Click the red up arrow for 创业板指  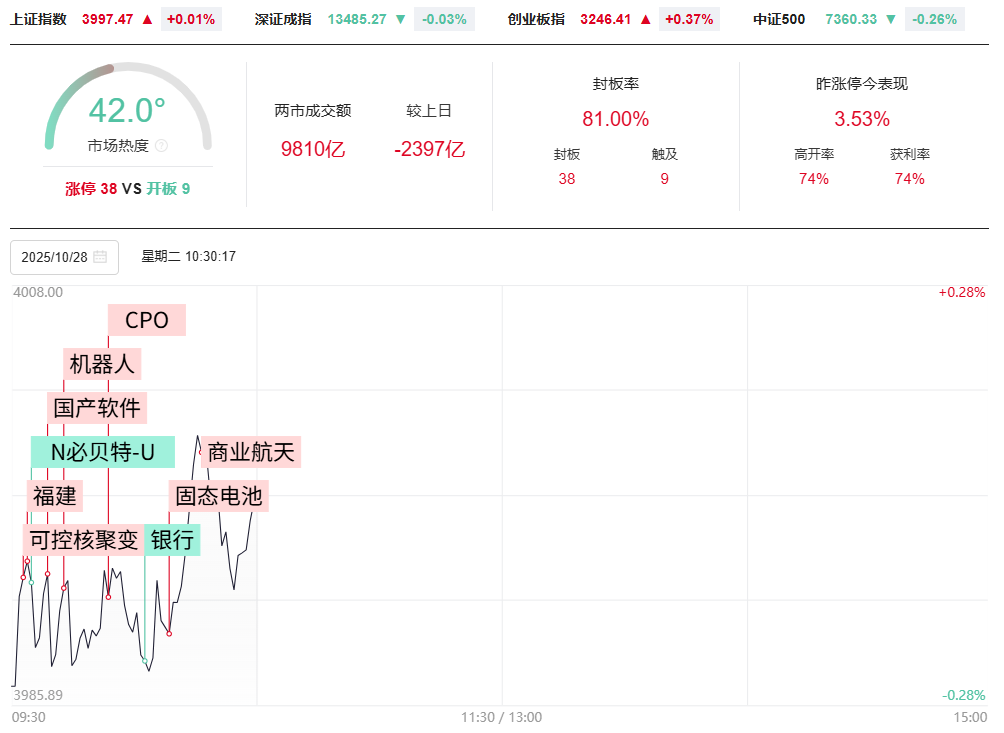click(x=646, y=19)
